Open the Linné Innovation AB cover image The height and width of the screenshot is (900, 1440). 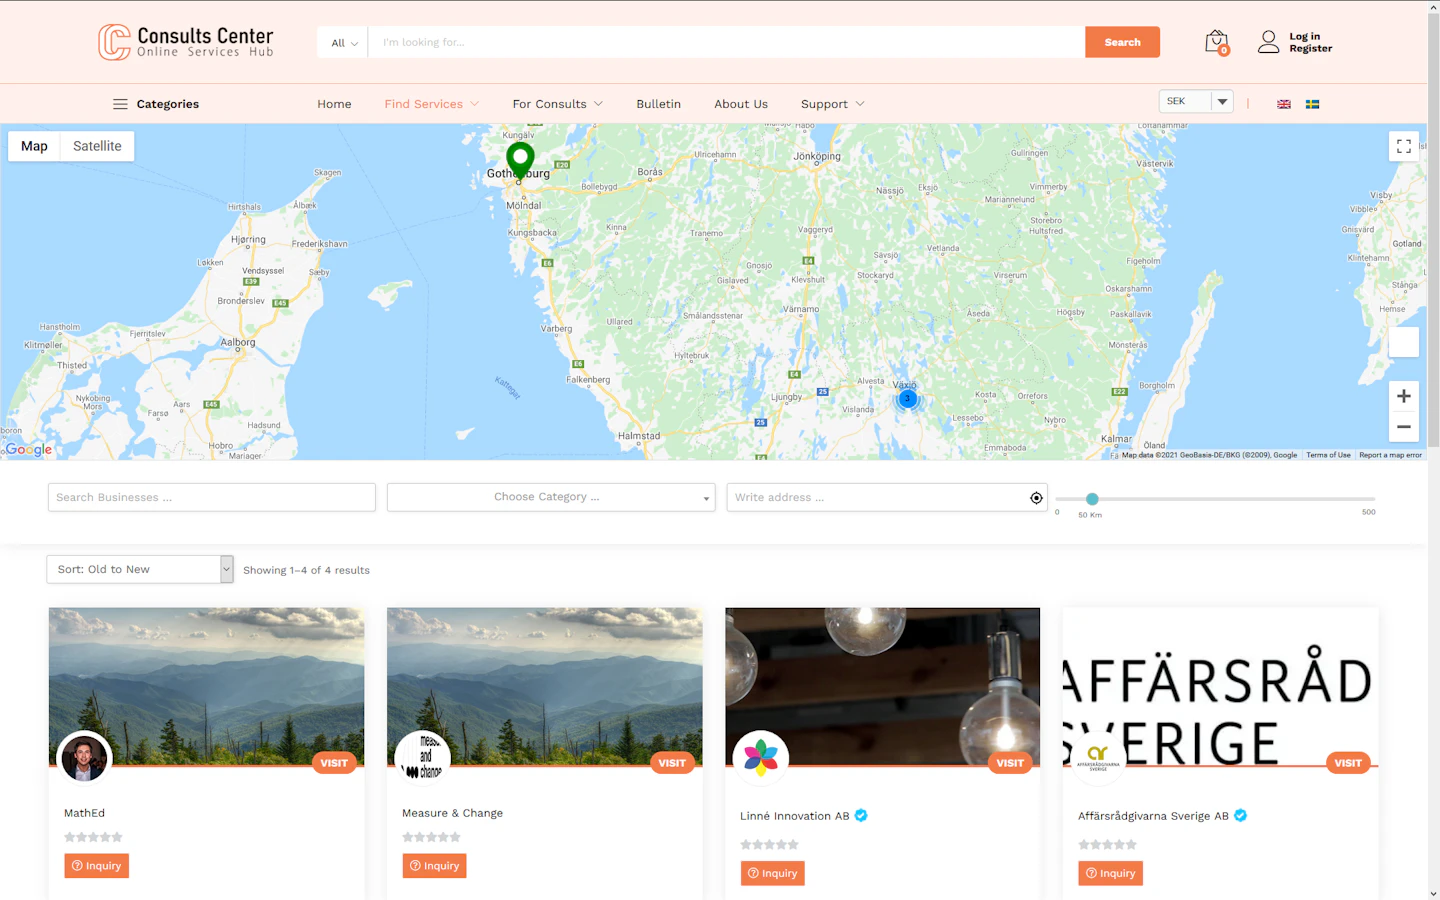coord(882,686)
